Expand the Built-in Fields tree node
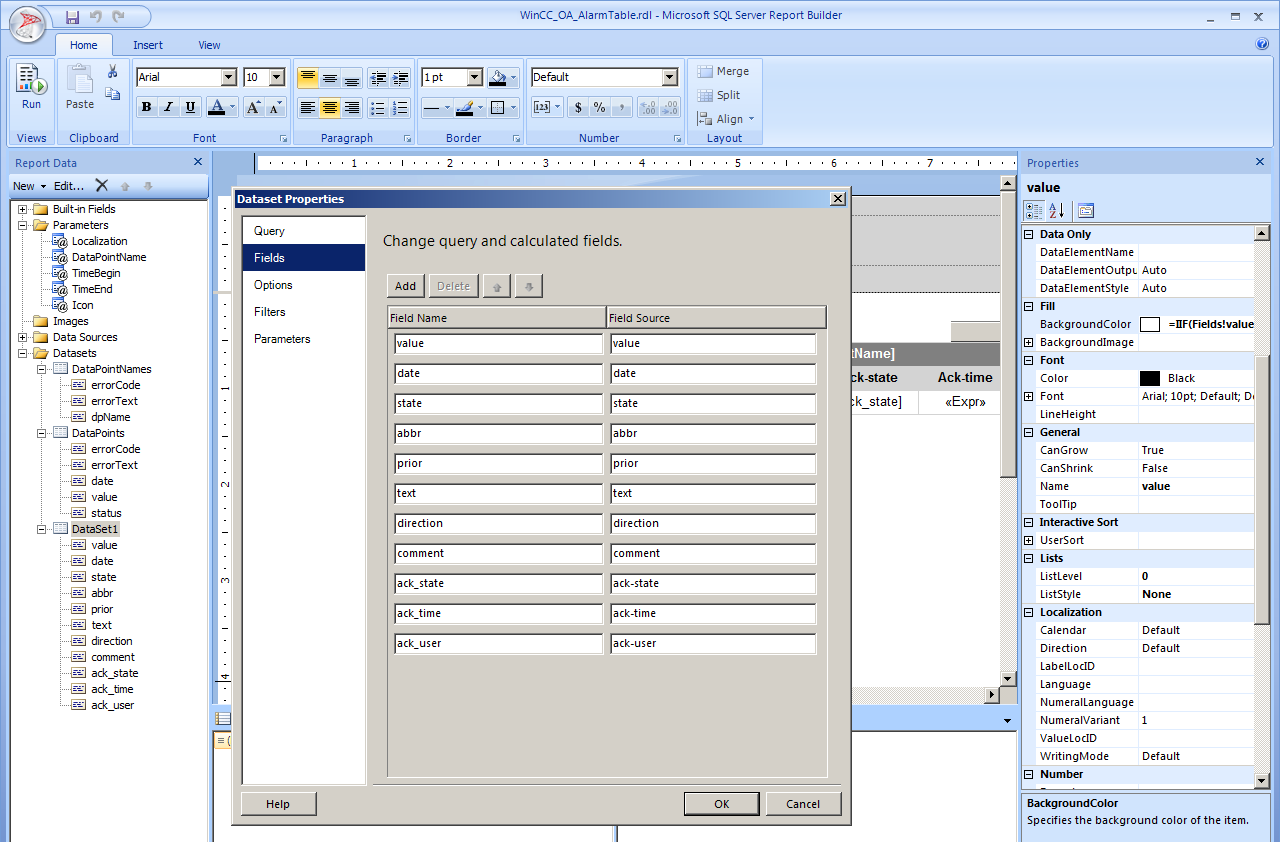The width and height of the screenshot is (1280, 842). tap(22, 209)
